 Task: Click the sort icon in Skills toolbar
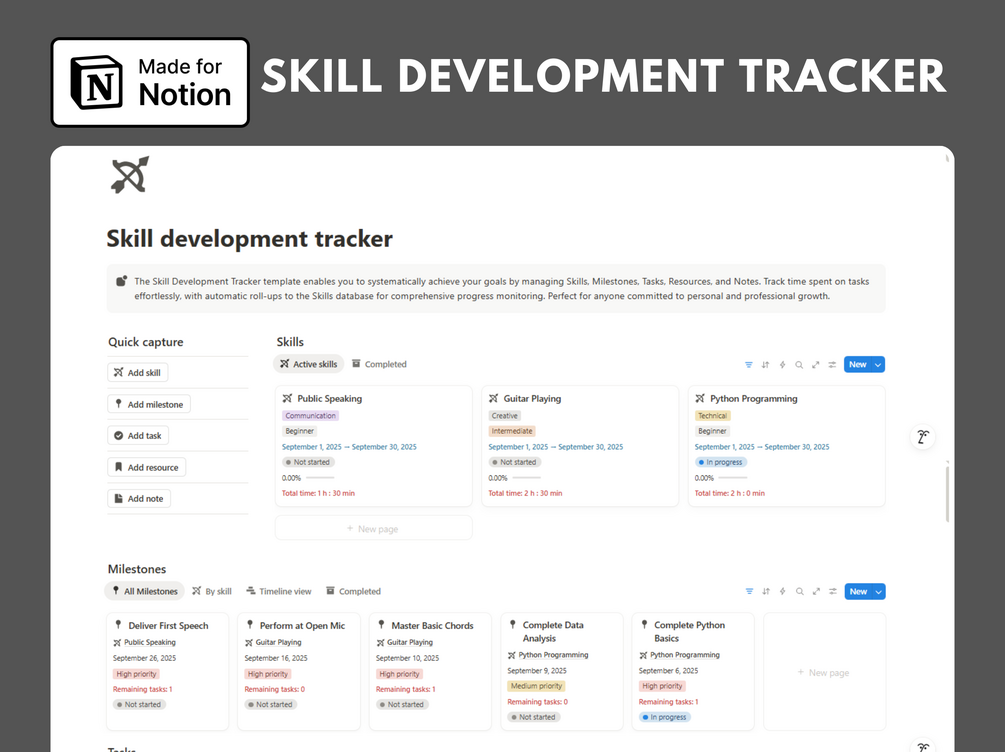coord(765,365)
